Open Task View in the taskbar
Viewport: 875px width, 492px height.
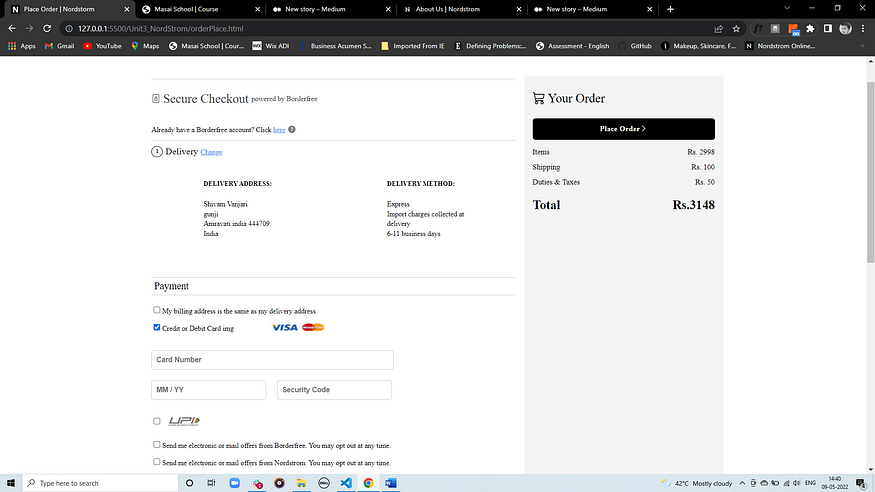[x=211, y=483]
